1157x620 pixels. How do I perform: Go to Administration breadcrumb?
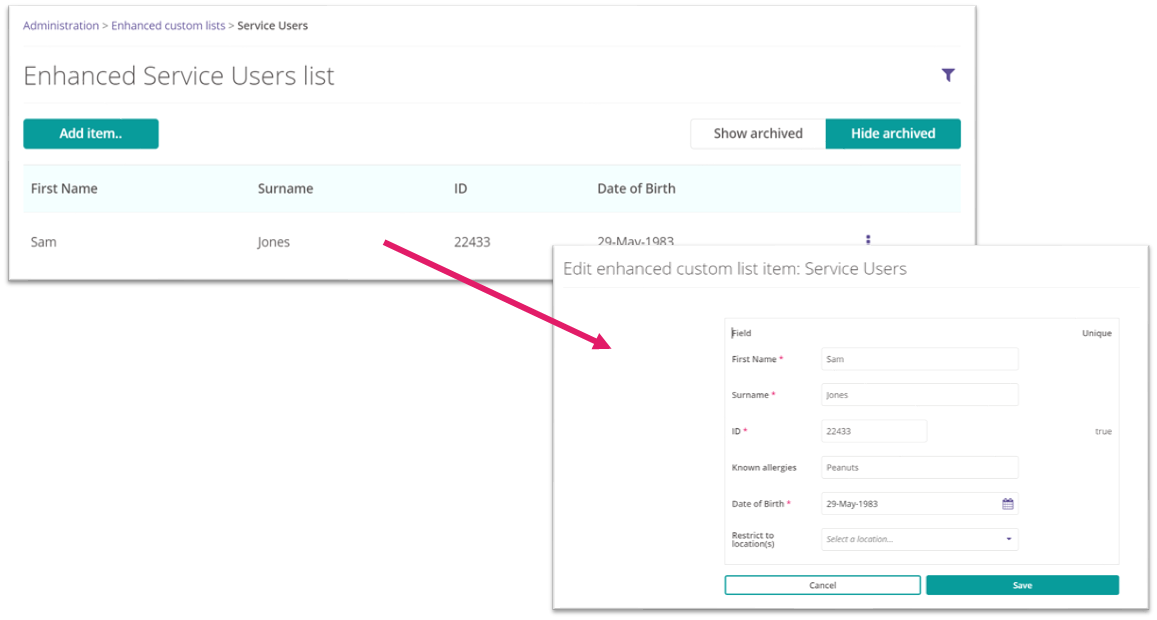pos(61,26)
